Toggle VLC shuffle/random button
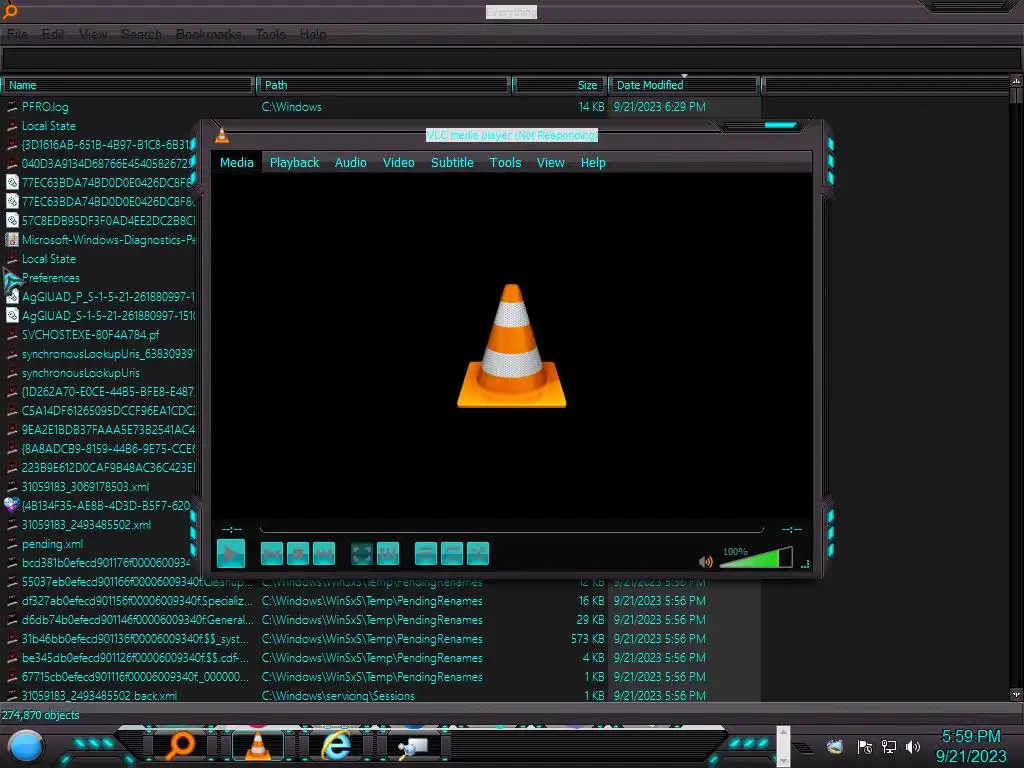 pos(478,554)
